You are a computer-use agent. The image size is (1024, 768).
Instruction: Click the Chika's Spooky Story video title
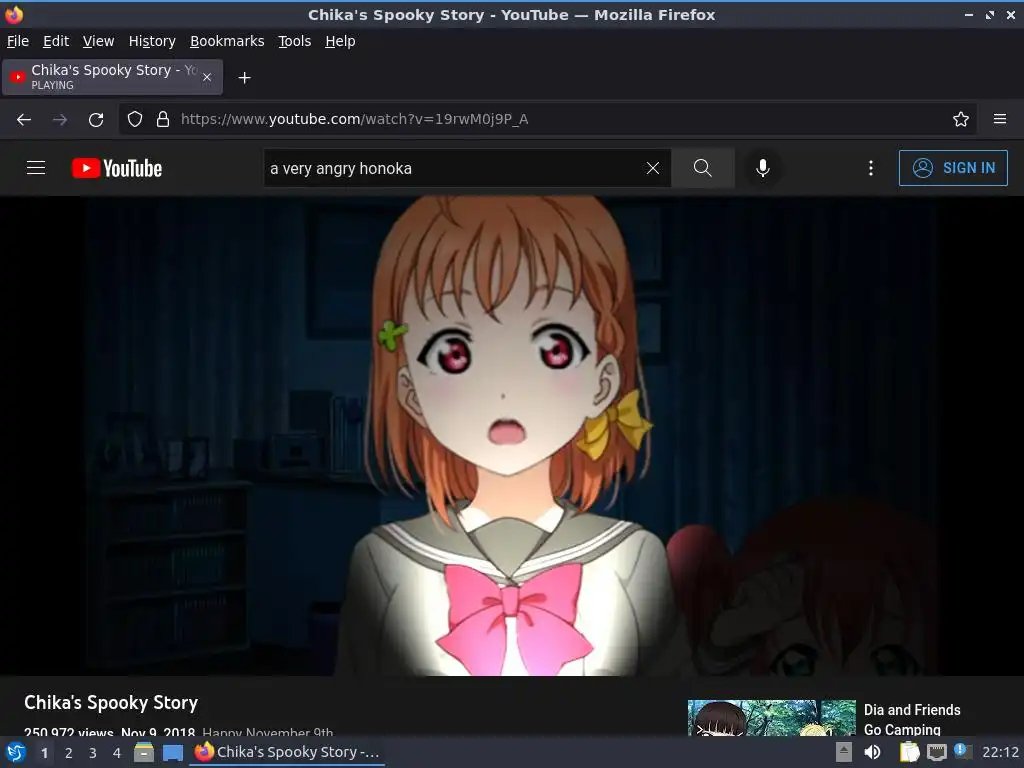[111, 703]
